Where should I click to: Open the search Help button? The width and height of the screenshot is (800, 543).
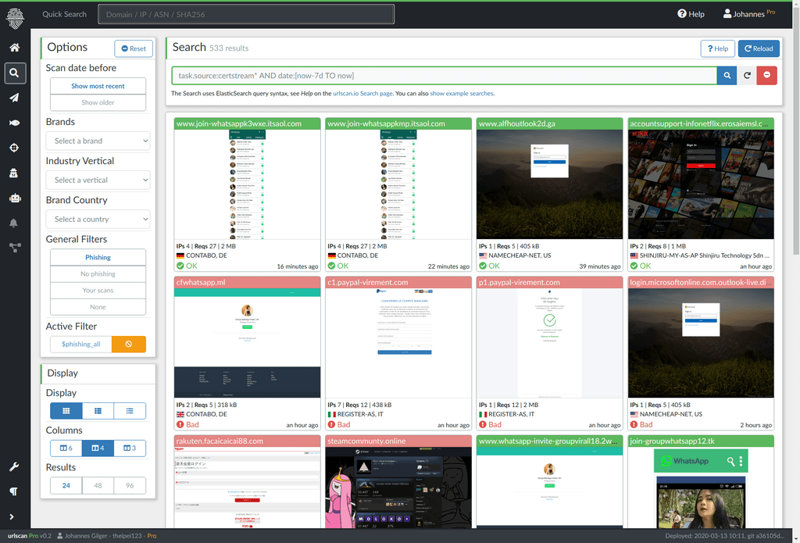coord(717,48)
